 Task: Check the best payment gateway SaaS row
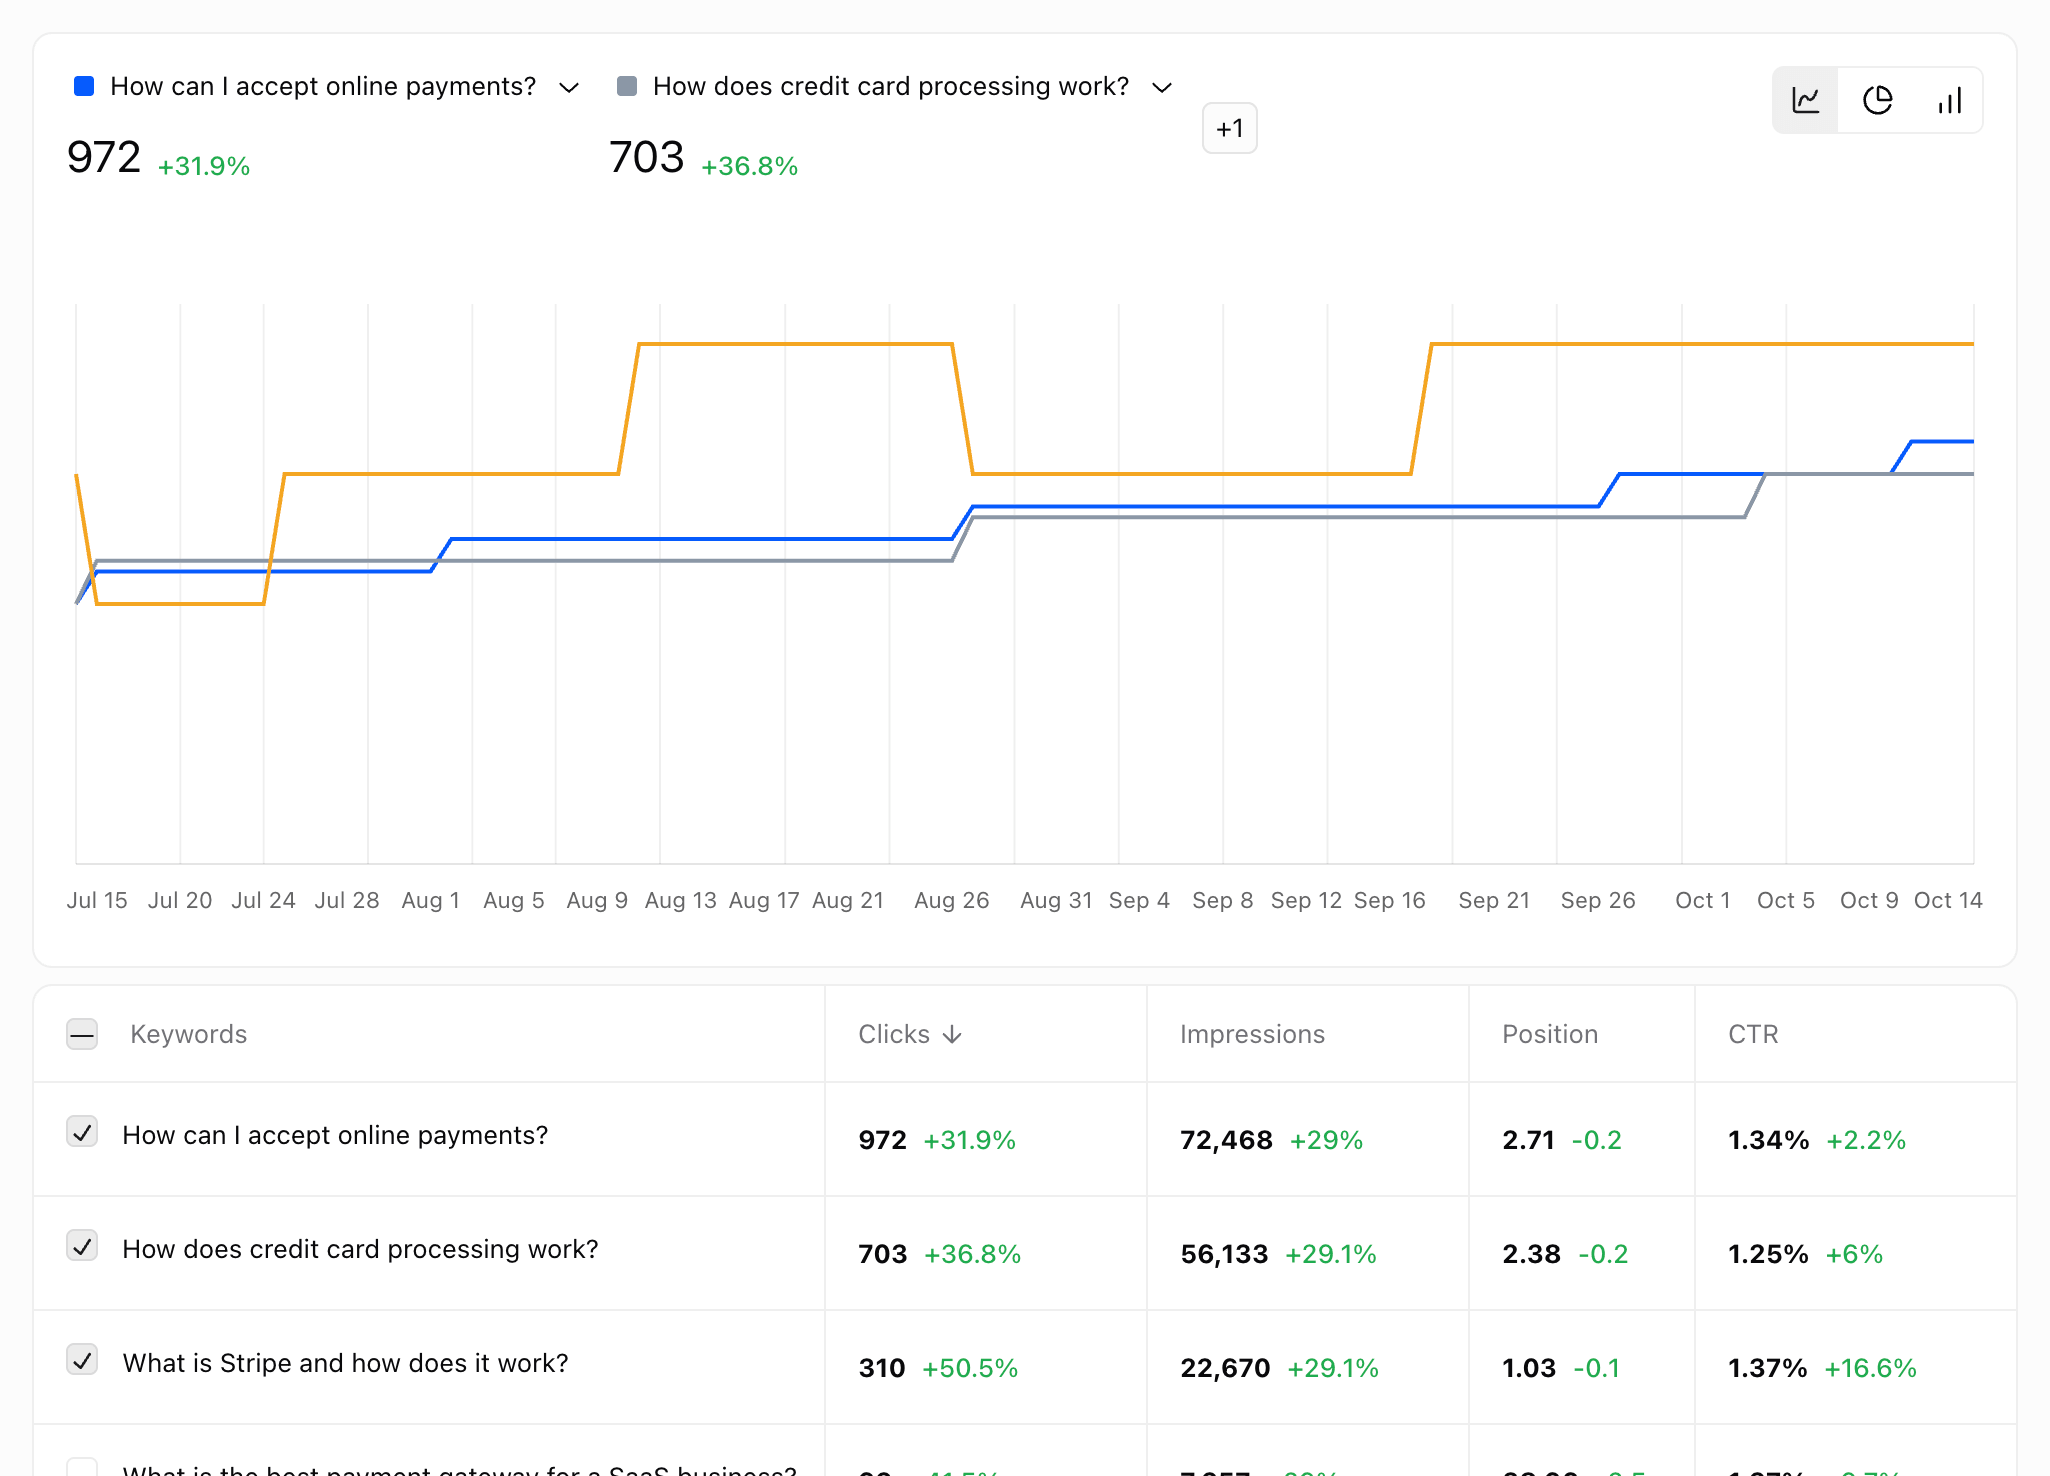tap(82, 1467)
